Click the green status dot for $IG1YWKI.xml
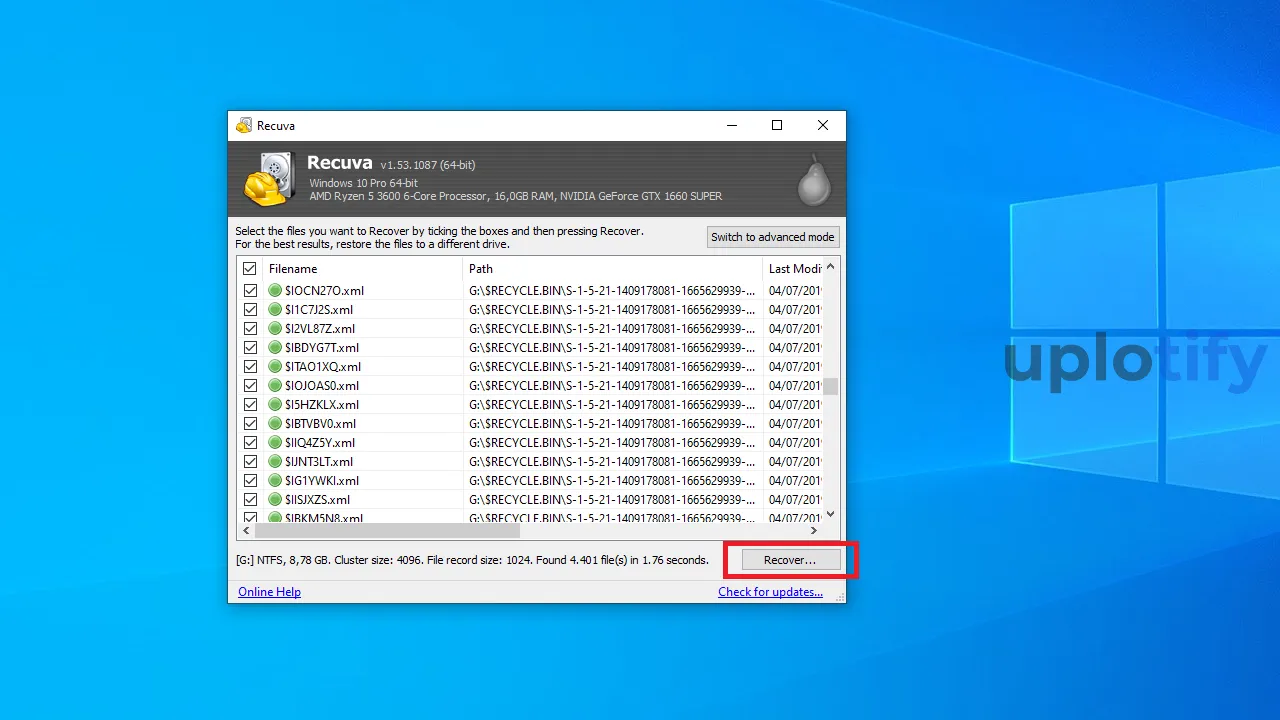The width and height of the screenshot is (1280, 720). [276, 481]
